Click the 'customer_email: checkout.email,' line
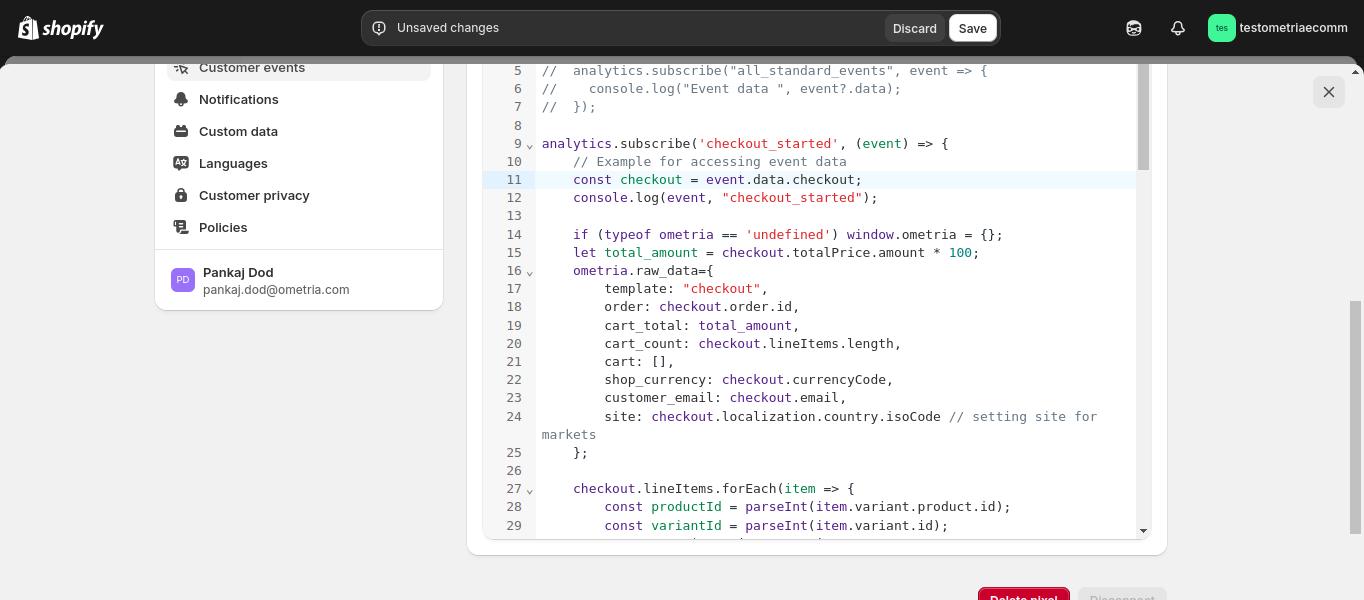 [725, 398]
